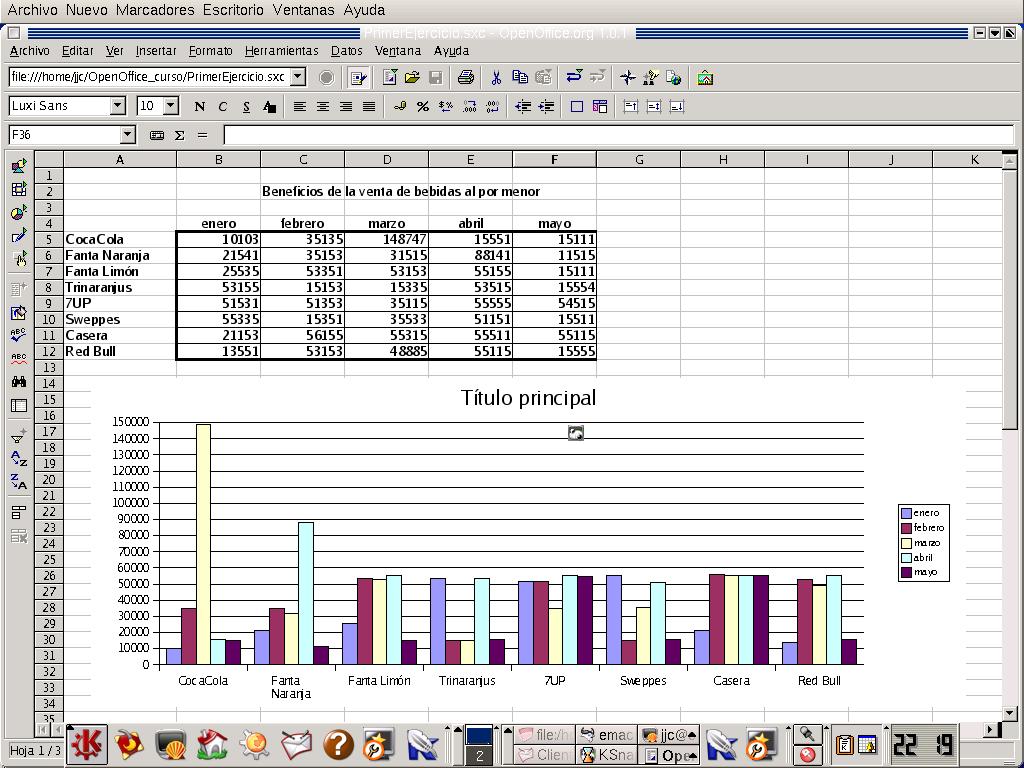Click the Cut scissors icon
The height and width of the screenshot is (768, 1024).
click(x=495, y=77)
